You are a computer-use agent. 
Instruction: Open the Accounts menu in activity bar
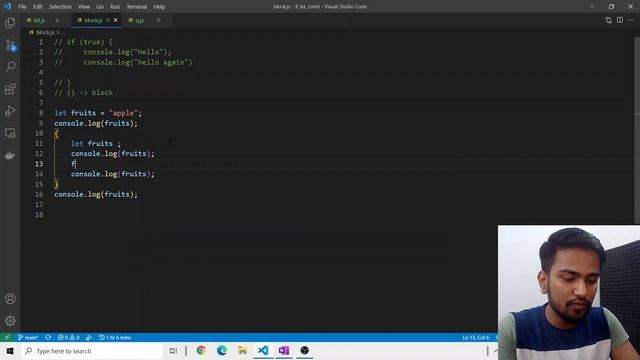tap(10, 299)
